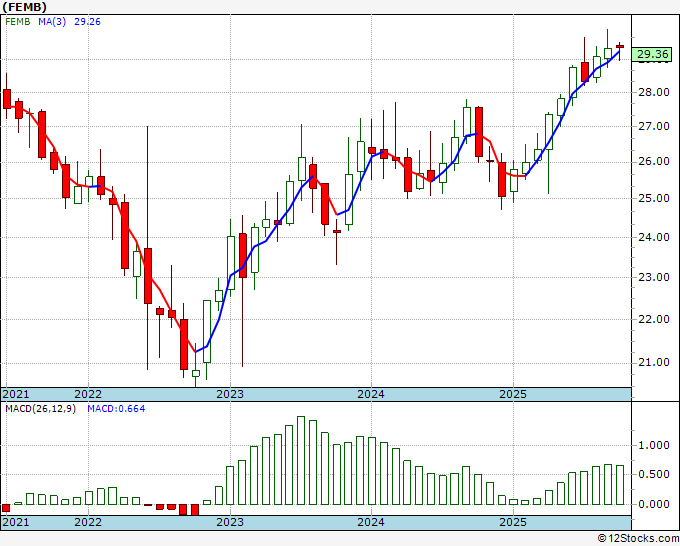Click the 27.00 price axis label
The width and height of the screenshot is (680, 546).
pos(655,127)
